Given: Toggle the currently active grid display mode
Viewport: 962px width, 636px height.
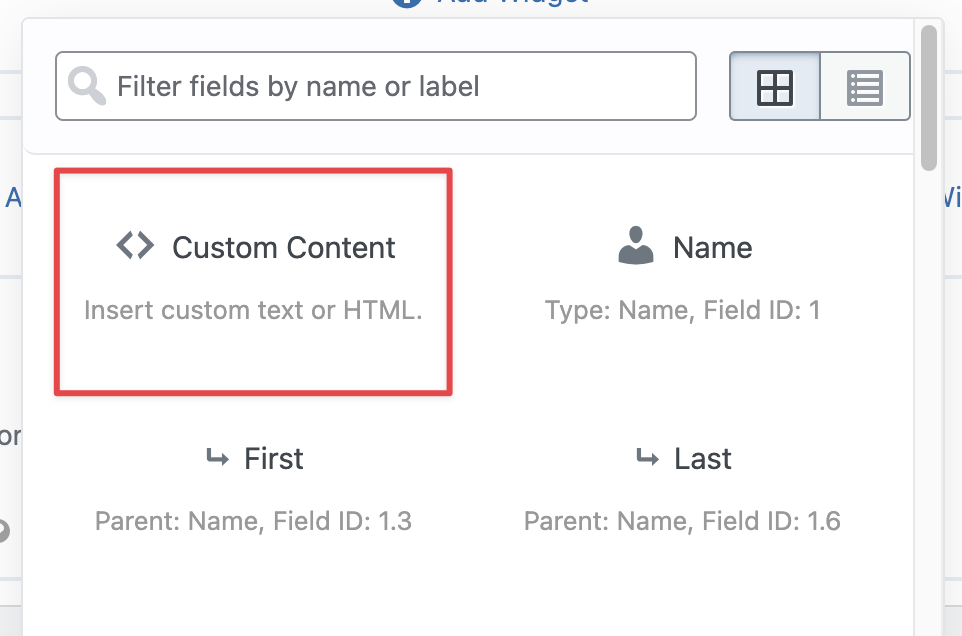Looking at the screenshot, I should [x=775, y=87].
